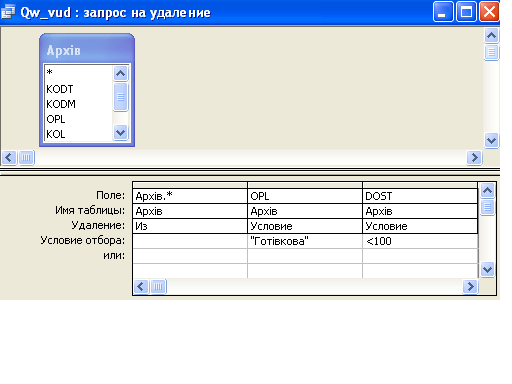This screenshot has width=512, height=384.
Task: Click the 'или:' row label
Action: (x=114, y=255)
